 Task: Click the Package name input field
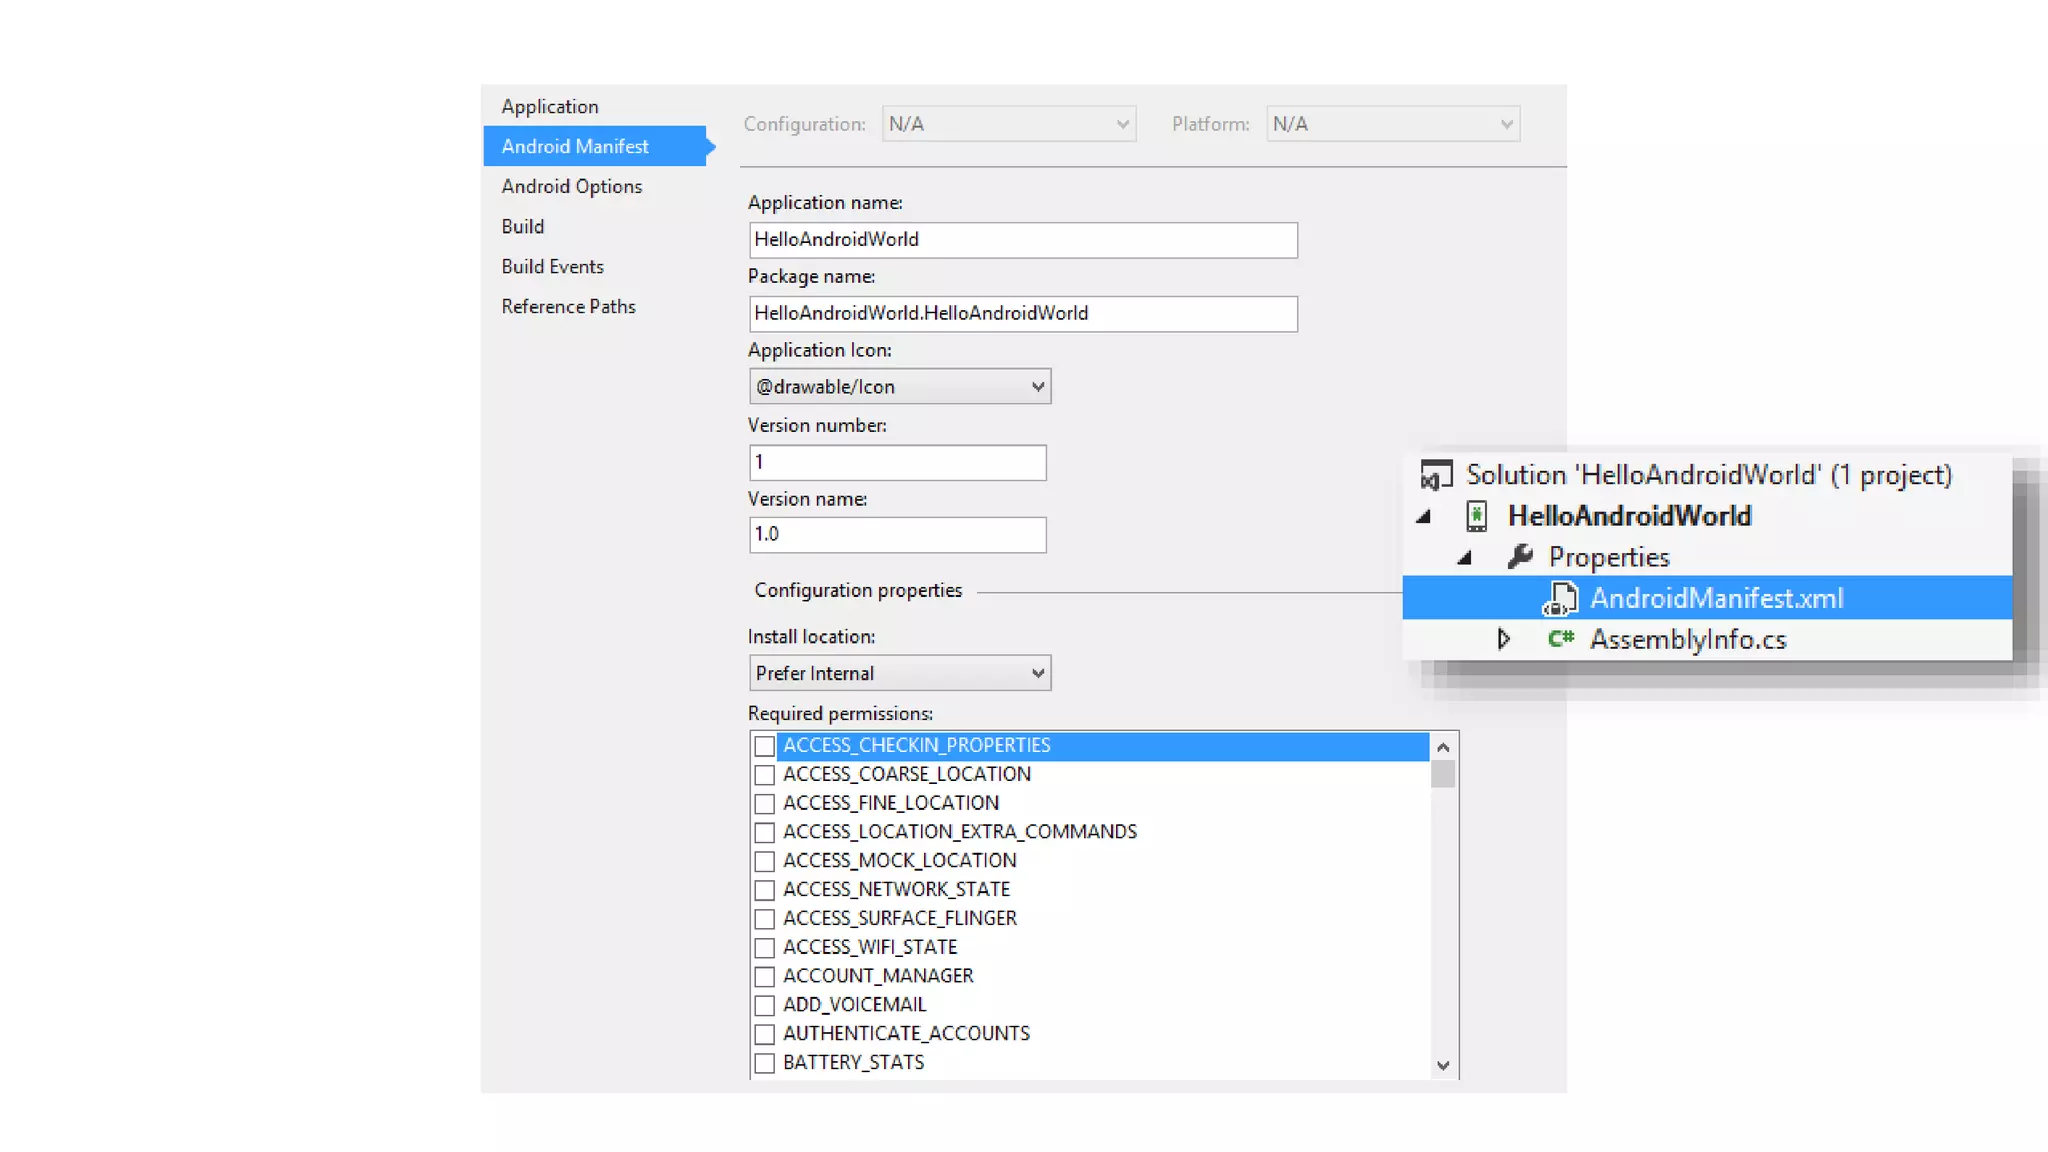(1023, 314)
